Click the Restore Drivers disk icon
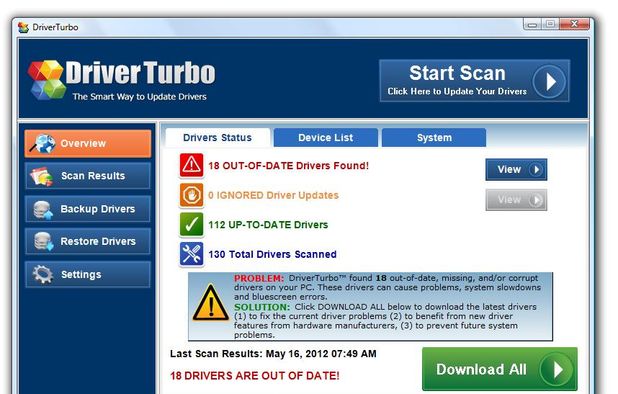 (43, 242)
